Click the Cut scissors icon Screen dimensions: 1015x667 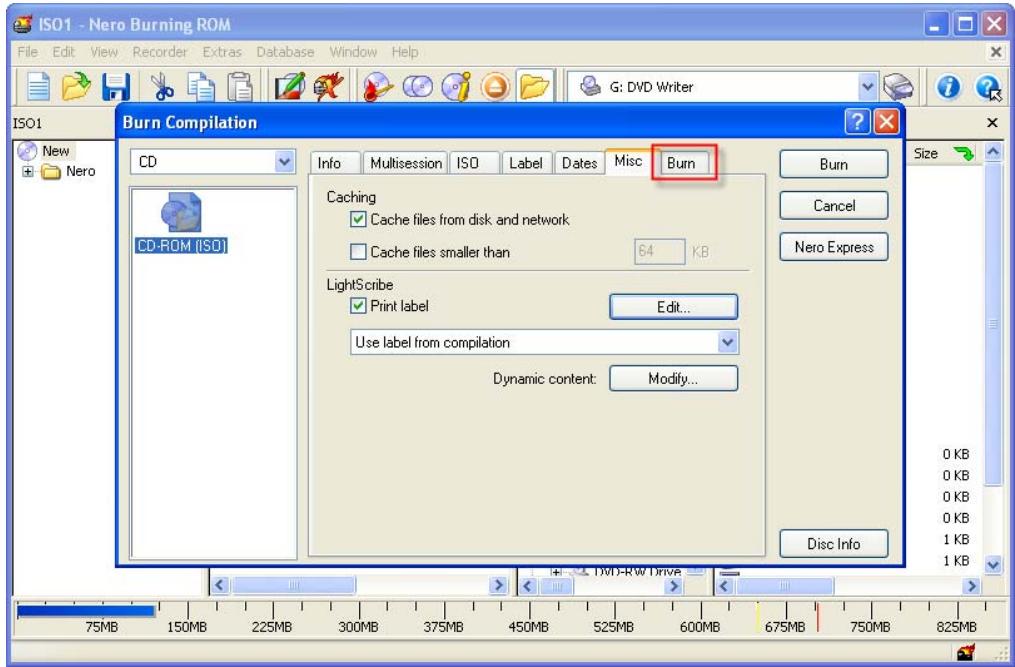pyautogui.click(x=161, y=87)
